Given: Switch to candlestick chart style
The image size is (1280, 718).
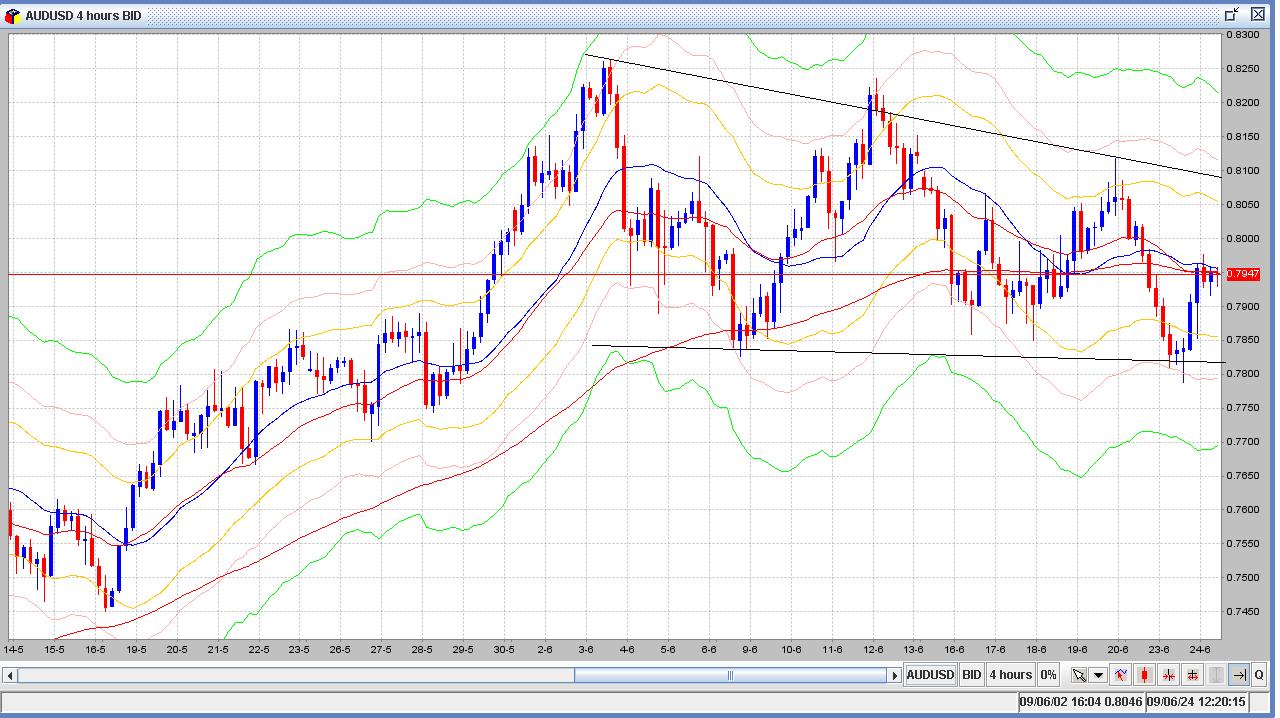Looking at the screenshot, I should 1144,675.
